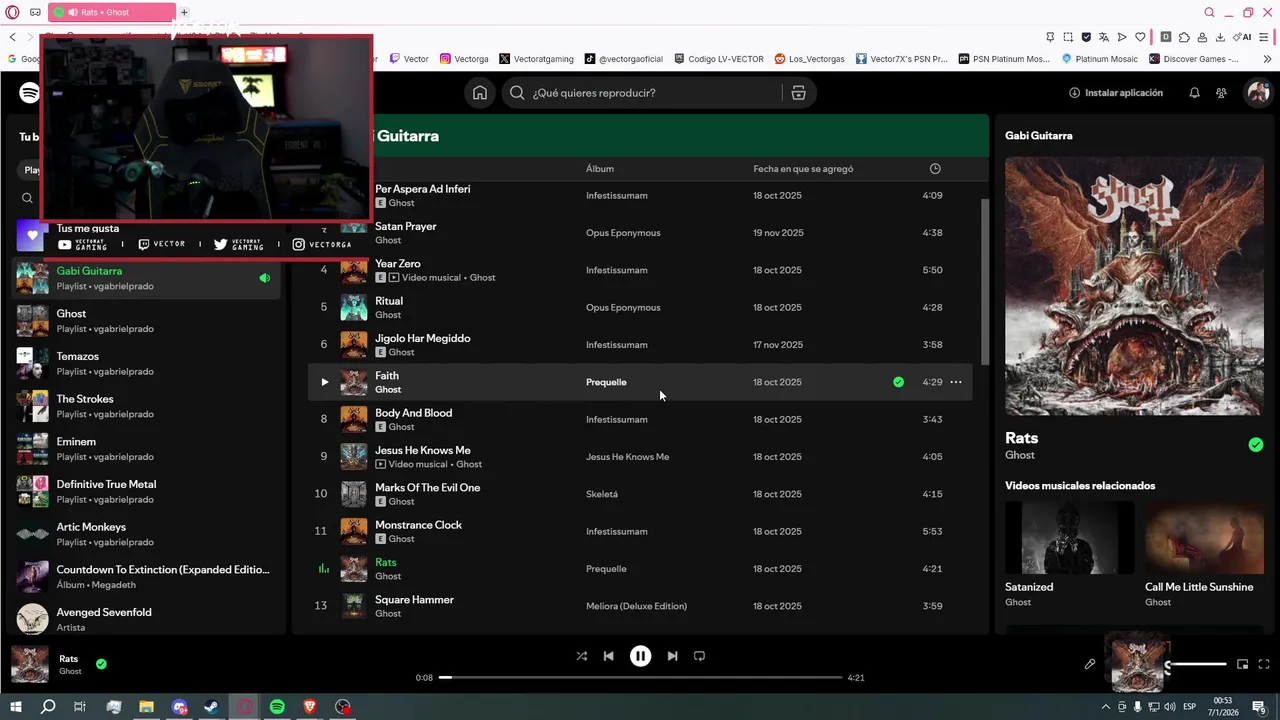
Task: Click the duration clock column header icon
Action: [935, 169]
